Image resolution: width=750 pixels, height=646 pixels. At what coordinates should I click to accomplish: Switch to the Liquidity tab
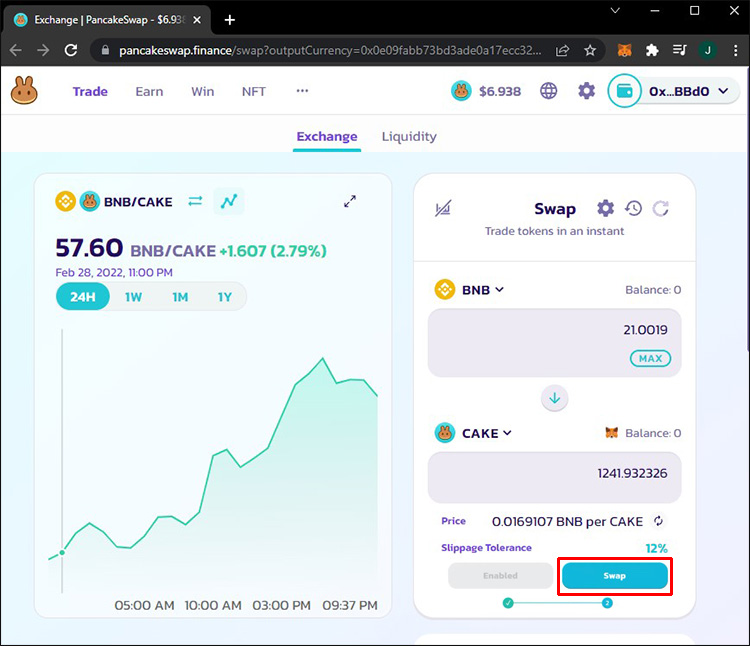tap(409, 137)
